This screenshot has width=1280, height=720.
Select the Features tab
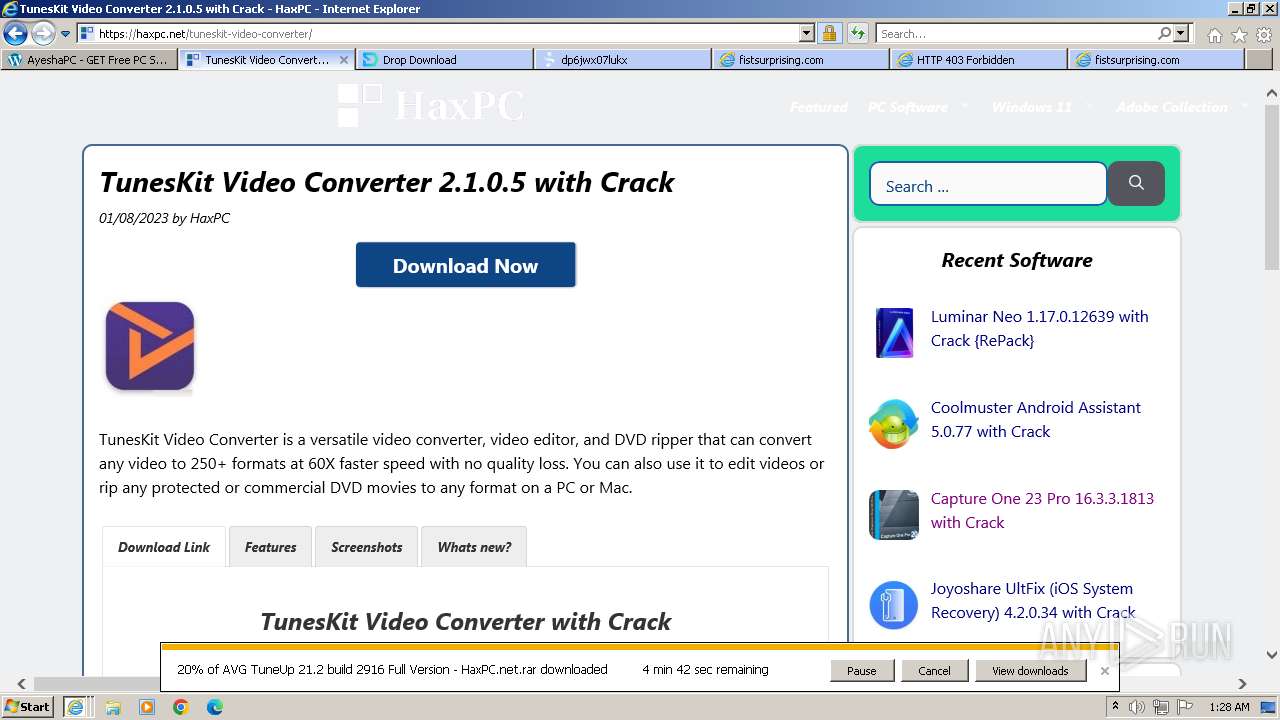pos(270,547)
